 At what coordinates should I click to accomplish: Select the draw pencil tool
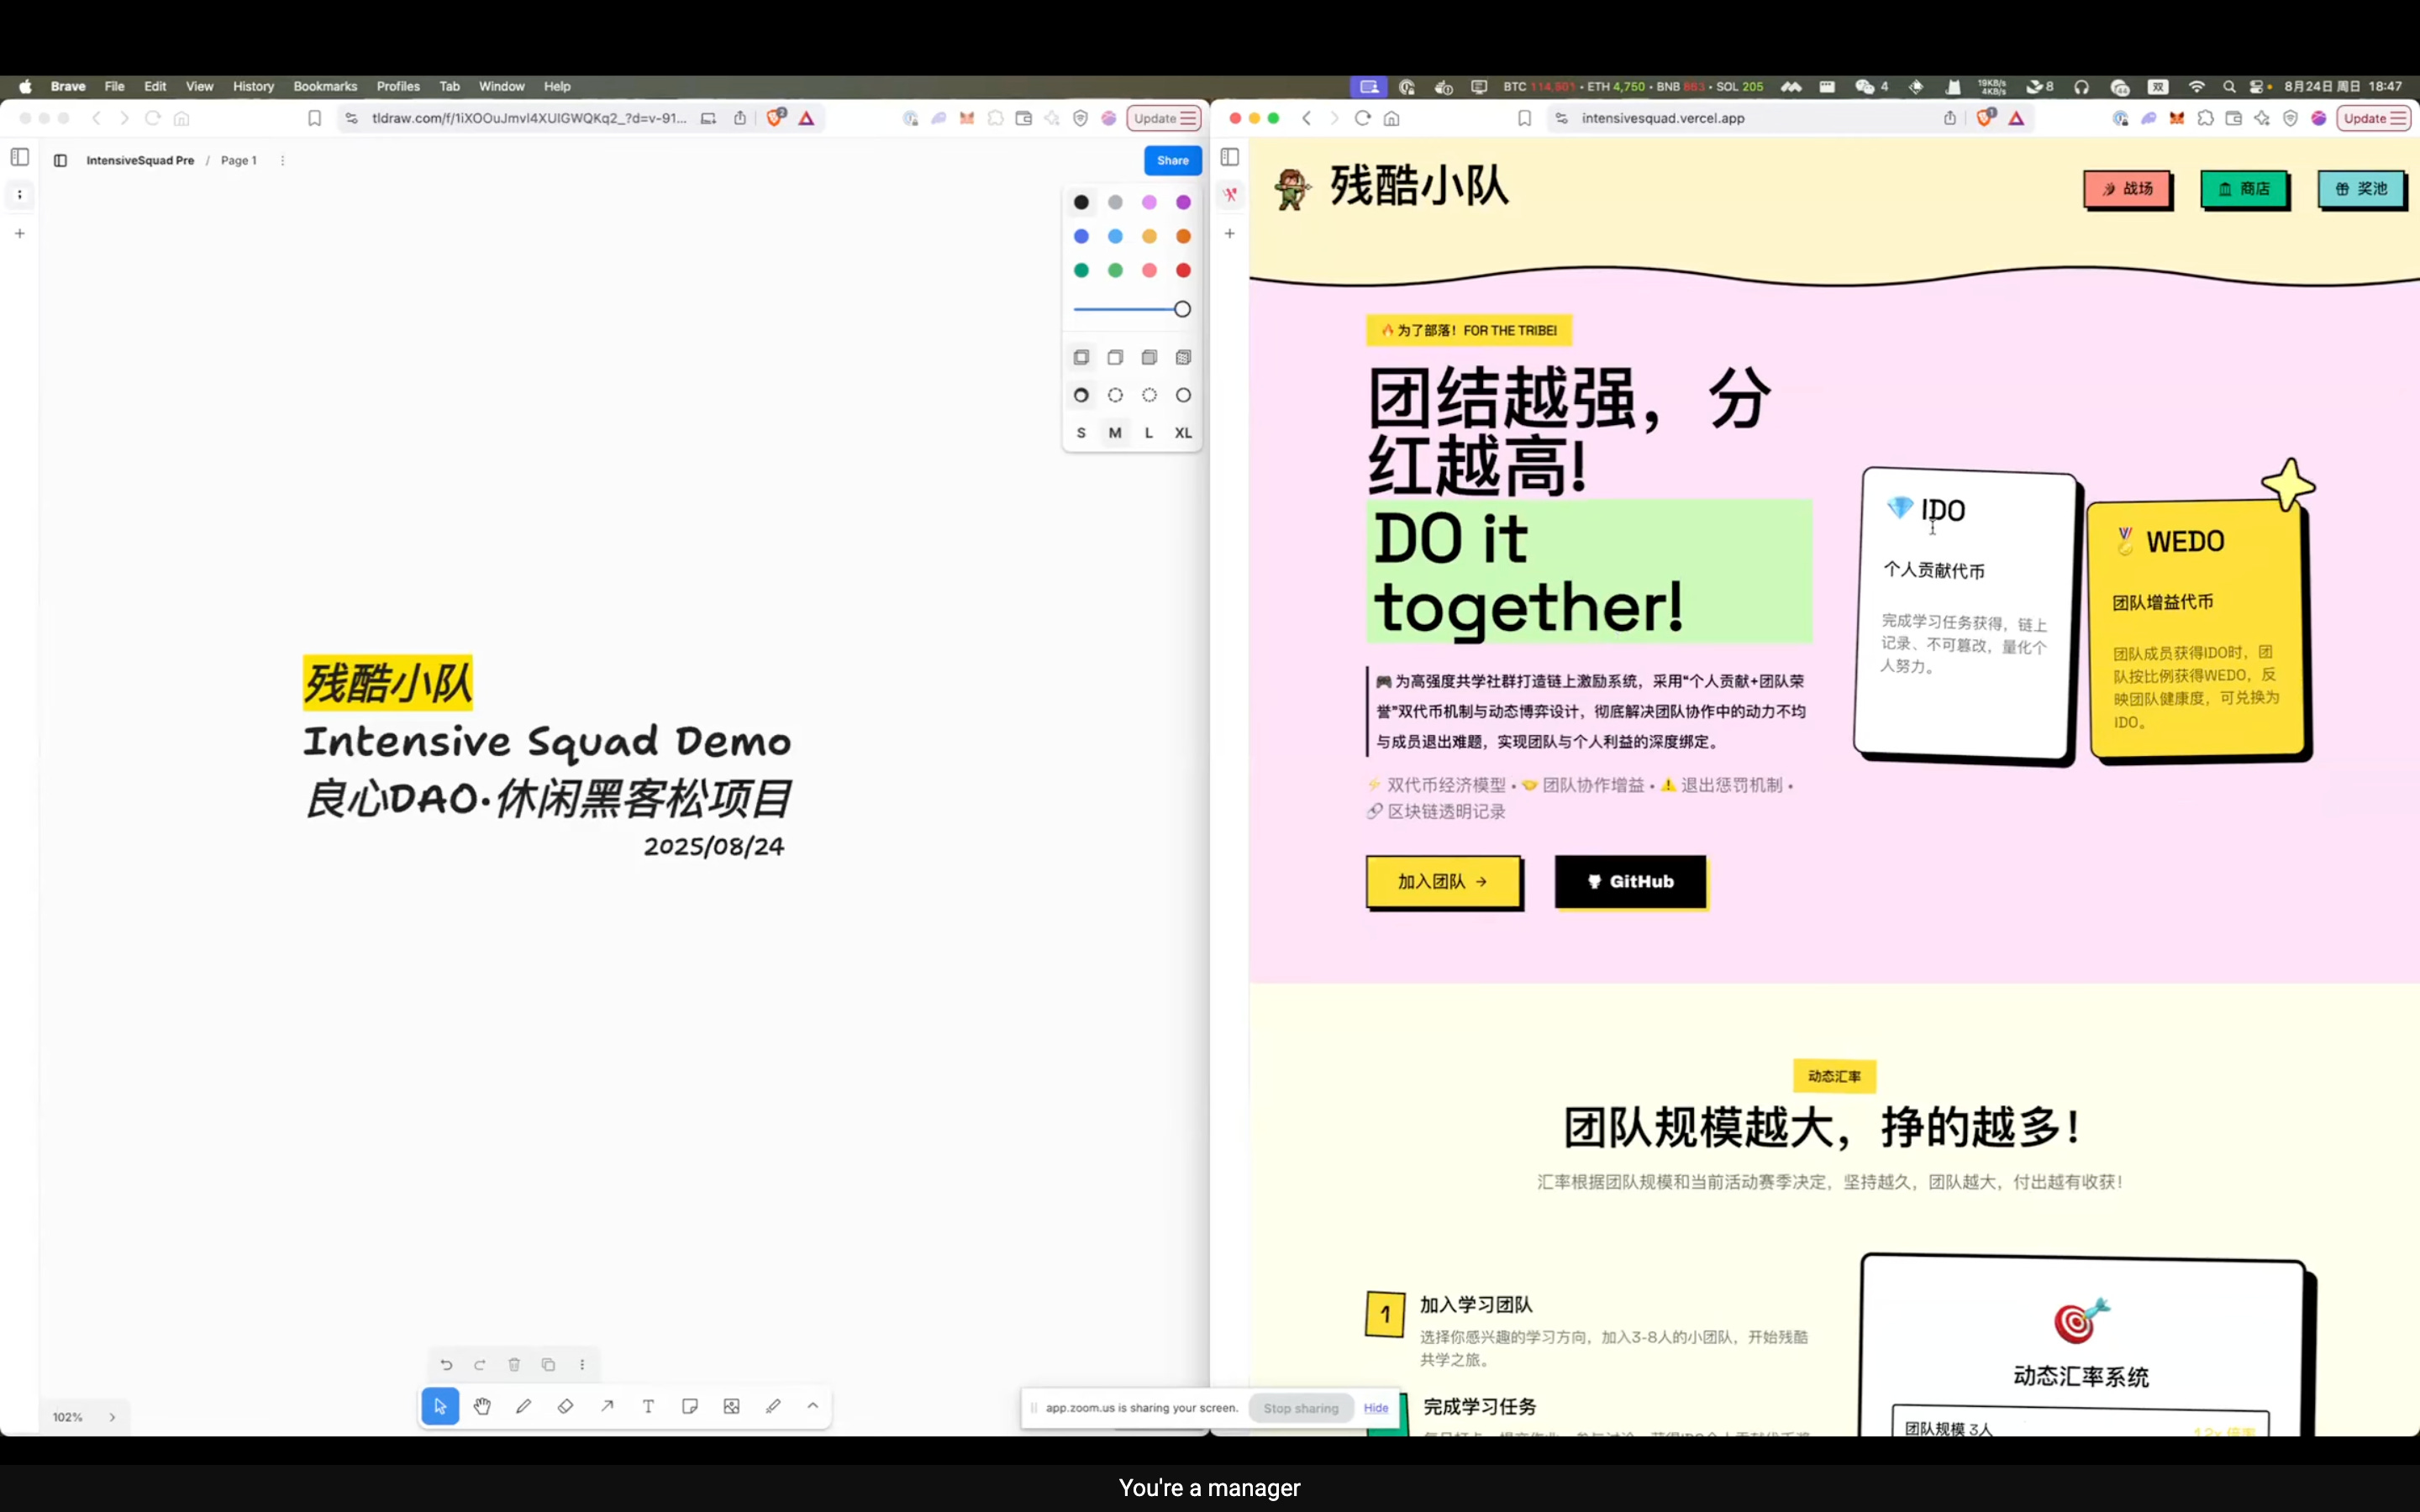point(523,1406)
